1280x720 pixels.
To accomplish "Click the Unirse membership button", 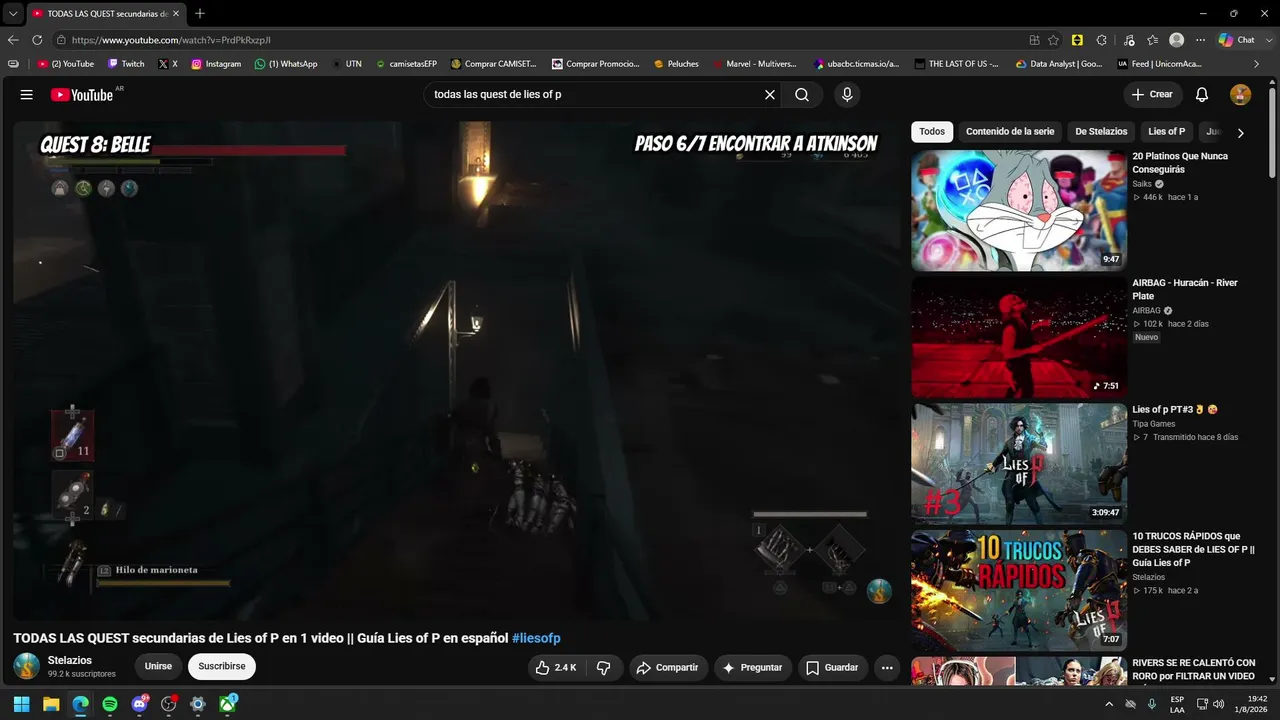I will tap(158, 667).
